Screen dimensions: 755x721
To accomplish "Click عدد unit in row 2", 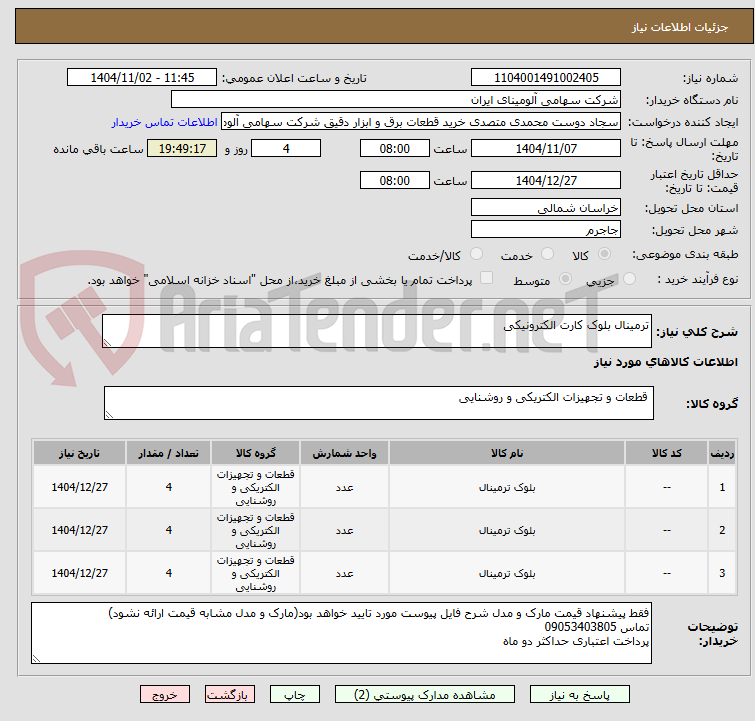I will [x=344, y=531].
